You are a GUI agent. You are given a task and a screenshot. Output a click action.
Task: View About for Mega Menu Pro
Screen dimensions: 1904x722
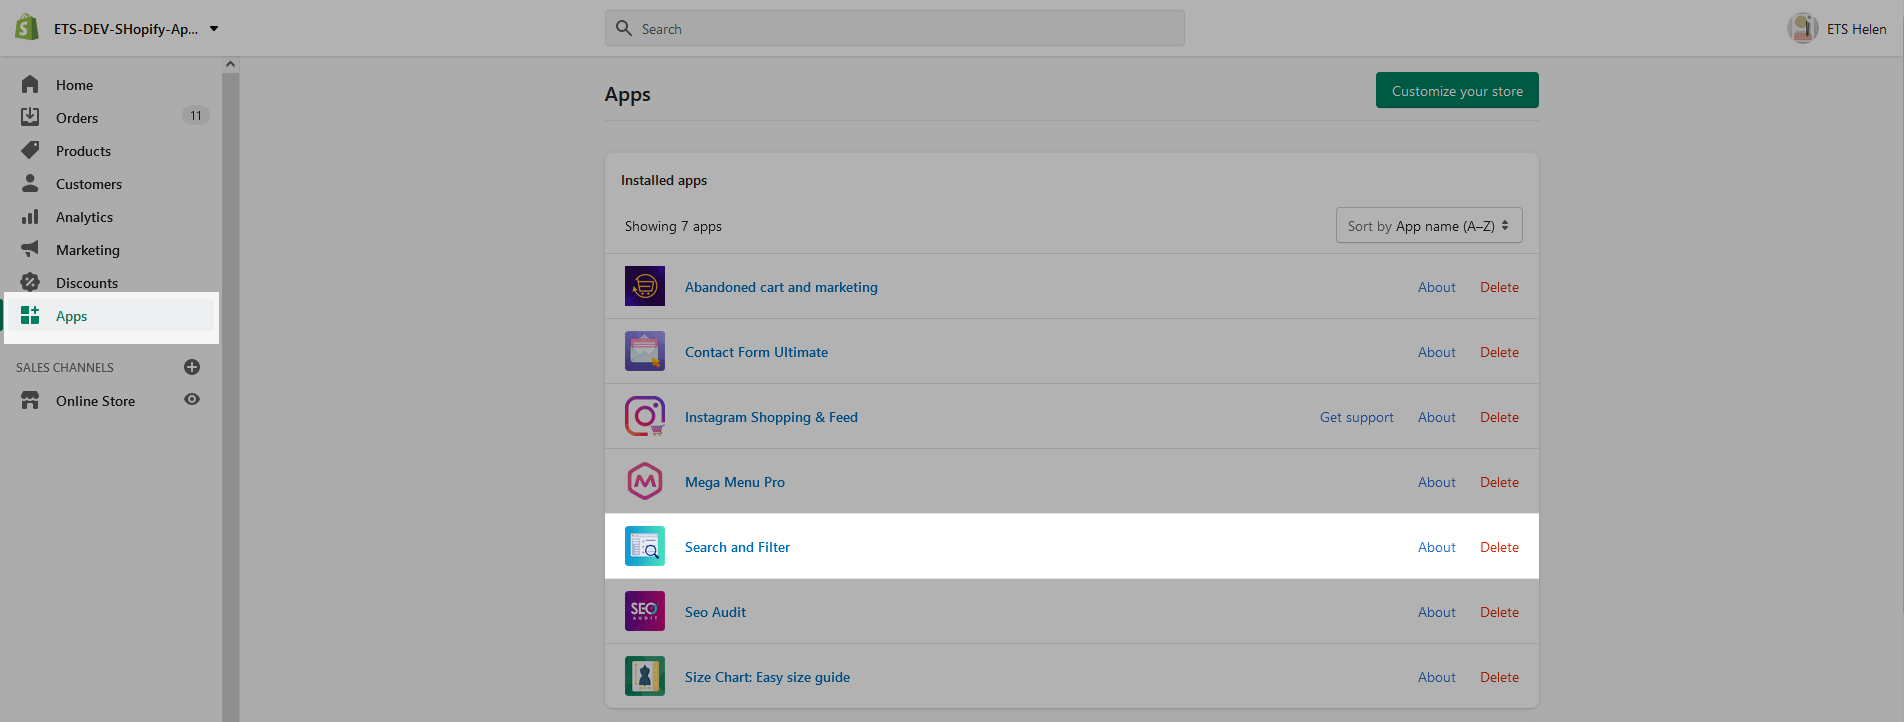pyautogui.click(x=1436, y=482)
